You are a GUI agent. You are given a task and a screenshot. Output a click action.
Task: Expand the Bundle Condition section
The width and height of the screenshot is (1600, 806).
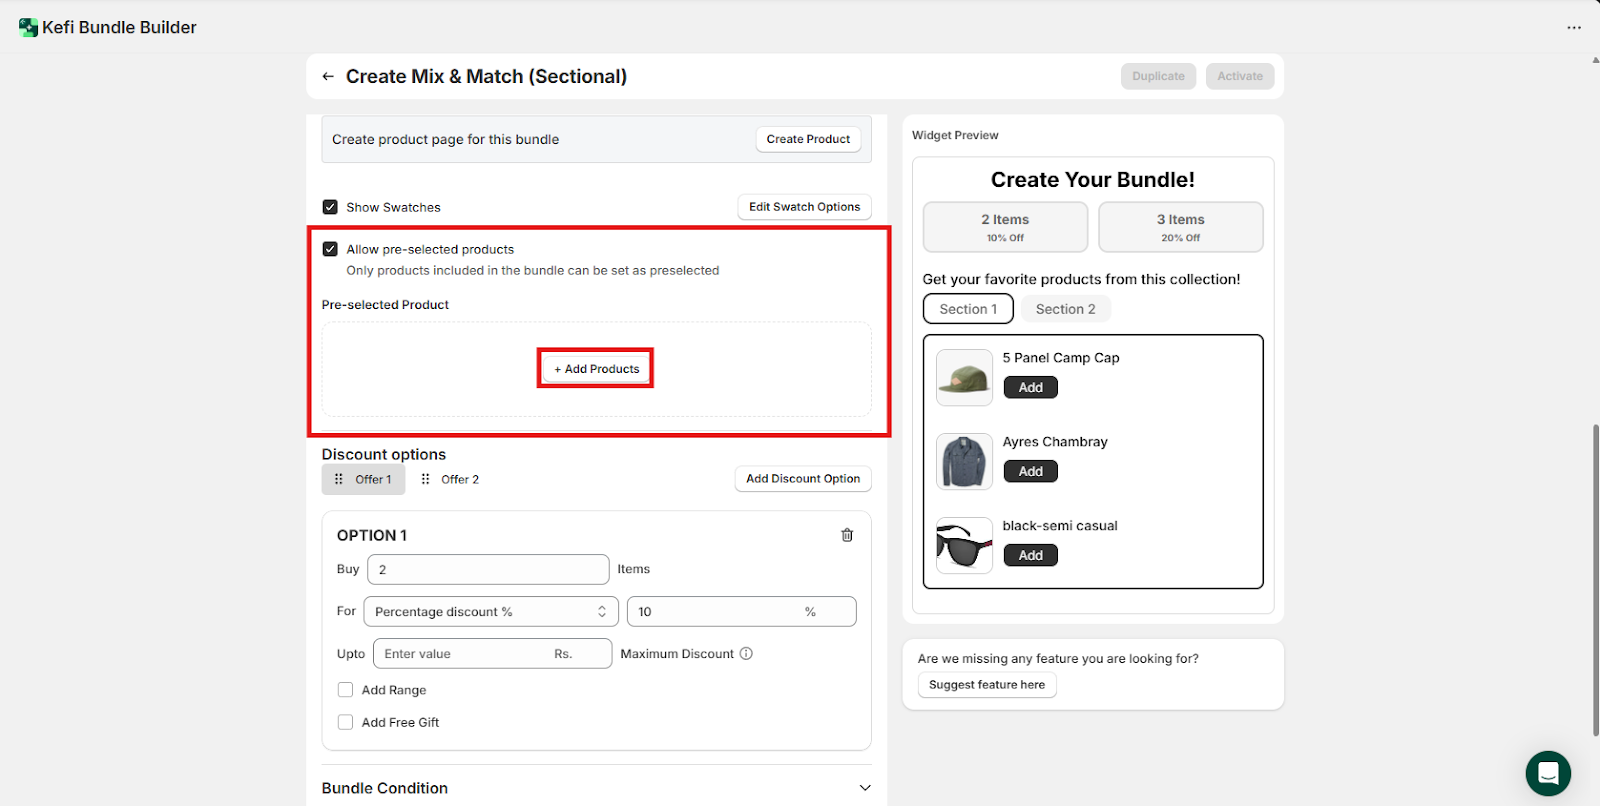tap(864, 788)
